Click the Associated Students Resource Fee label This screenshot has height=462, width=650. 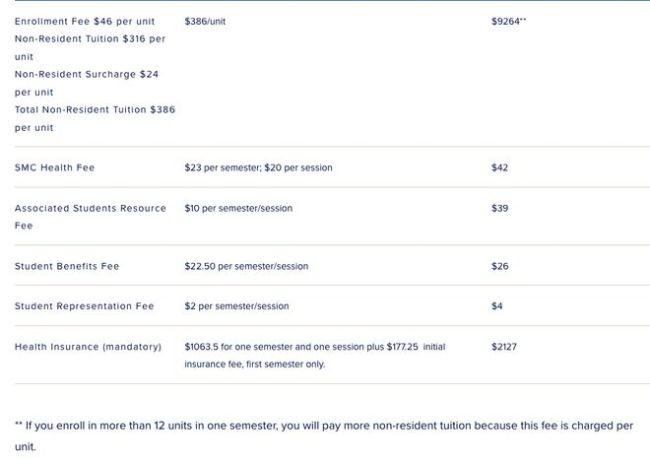90,208
